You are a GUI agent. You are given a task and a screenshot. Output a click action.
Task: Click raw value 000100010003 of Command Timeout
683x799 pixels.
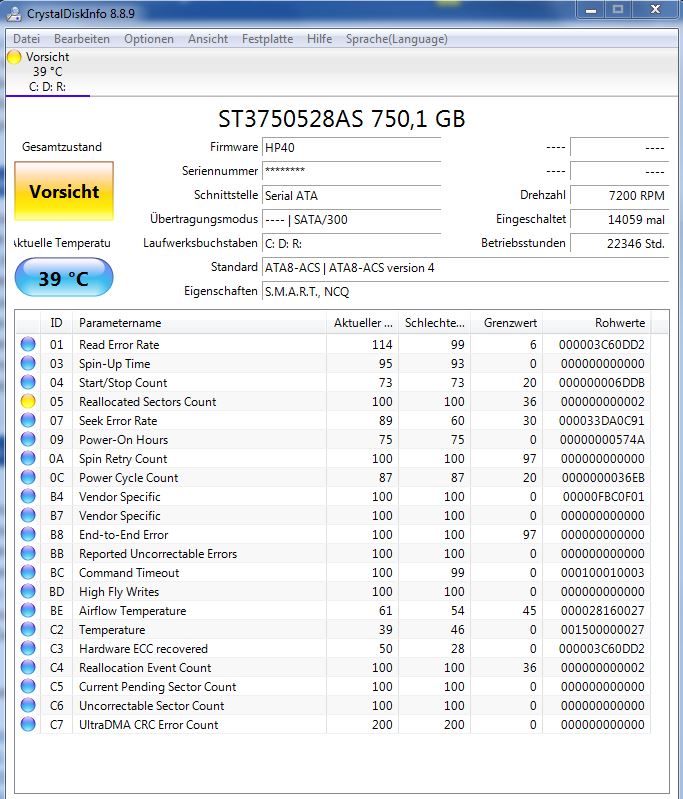(602, 572)
